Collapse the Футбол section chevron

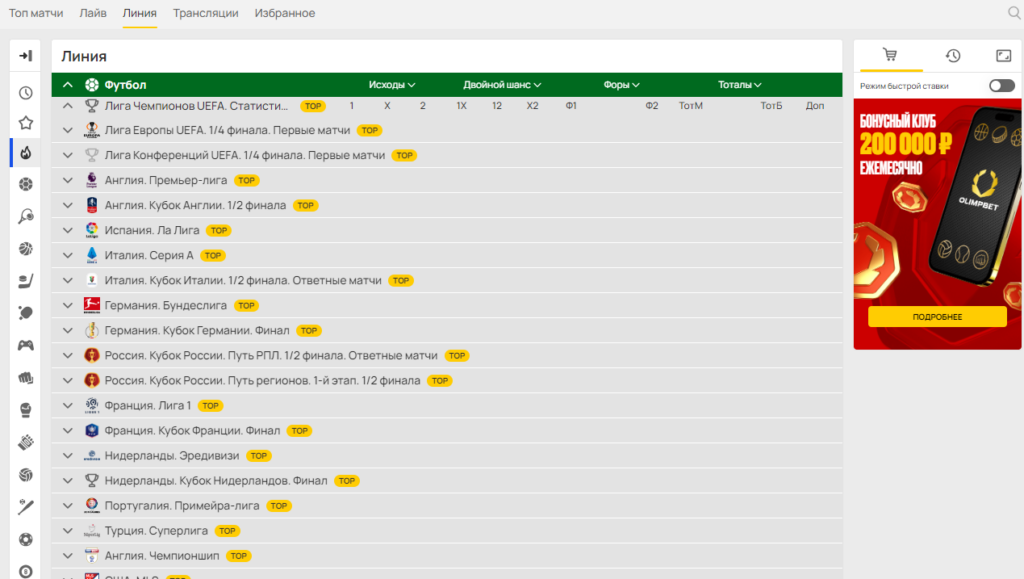click(x=68, y=85)
